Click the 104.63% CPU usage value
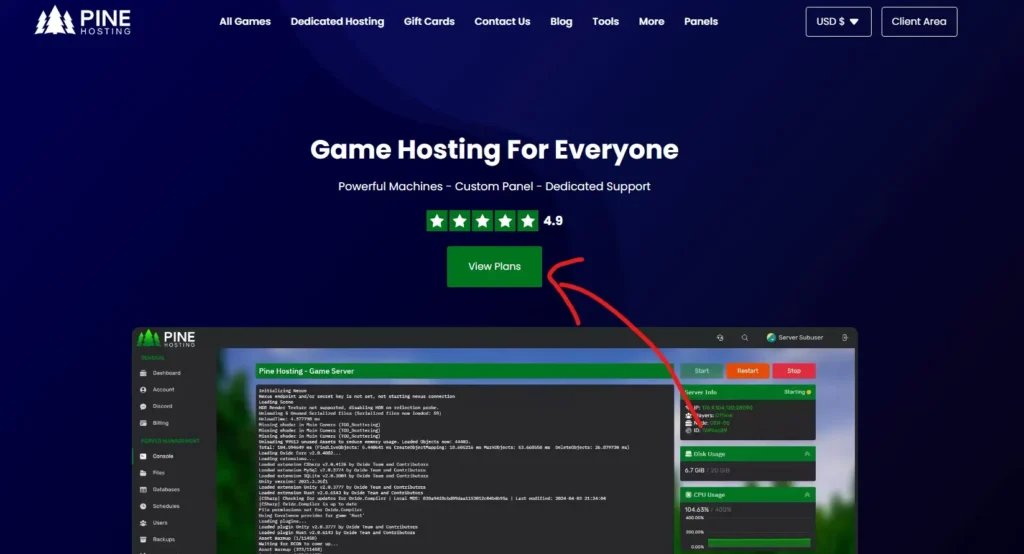The width and height of the screenshot is (1024, 554). (x=696, y=510)
